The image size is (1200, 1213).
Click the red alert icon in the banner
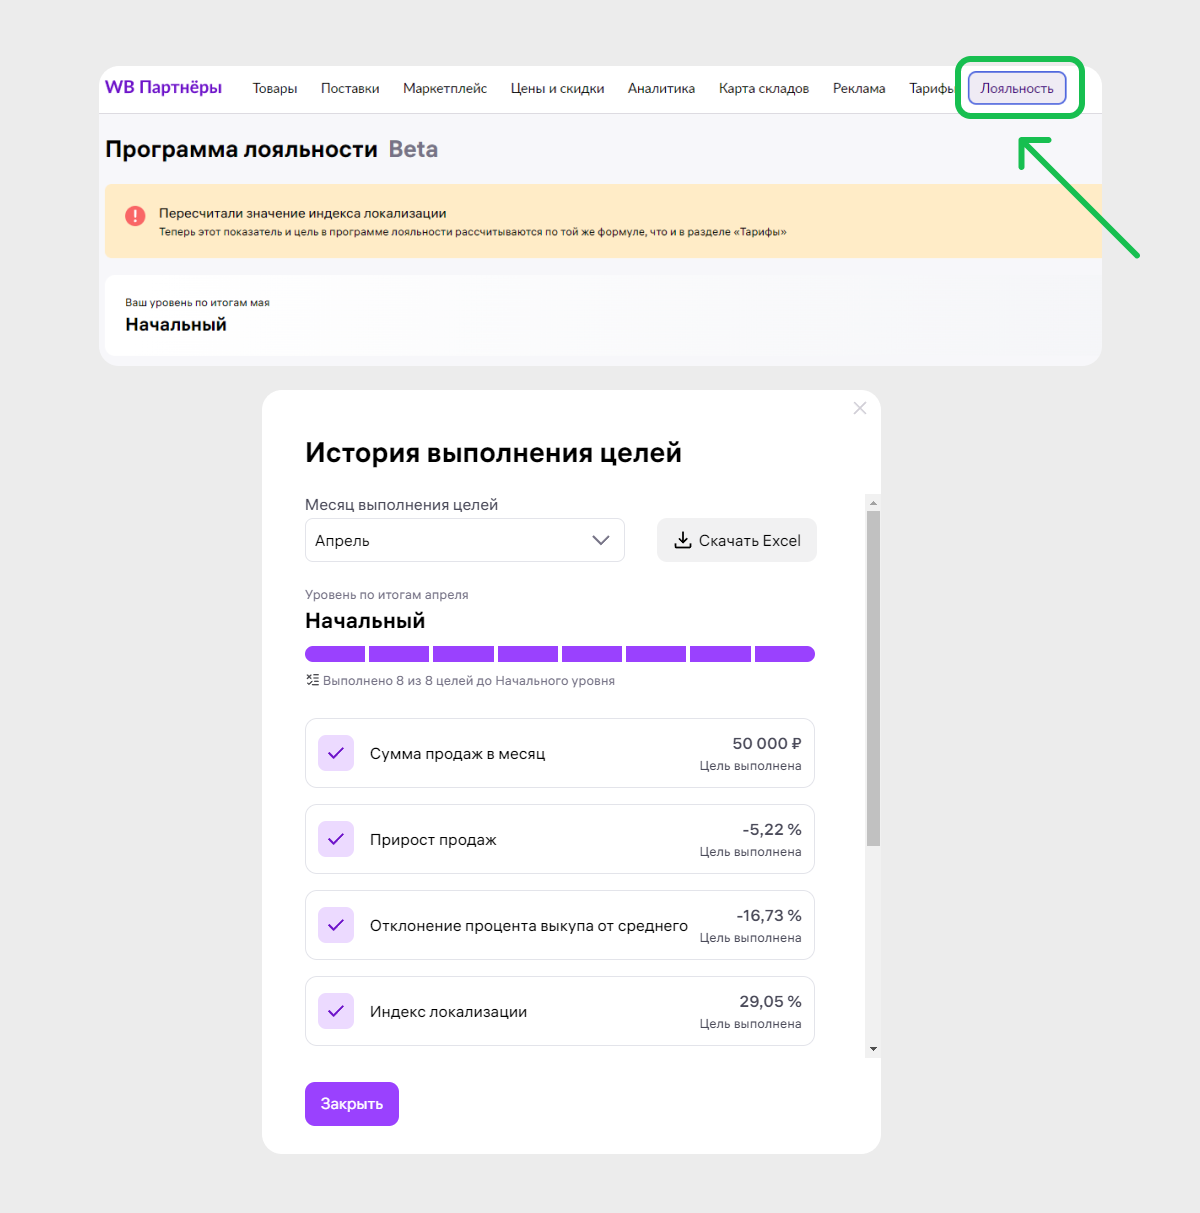tap(135, 215)
